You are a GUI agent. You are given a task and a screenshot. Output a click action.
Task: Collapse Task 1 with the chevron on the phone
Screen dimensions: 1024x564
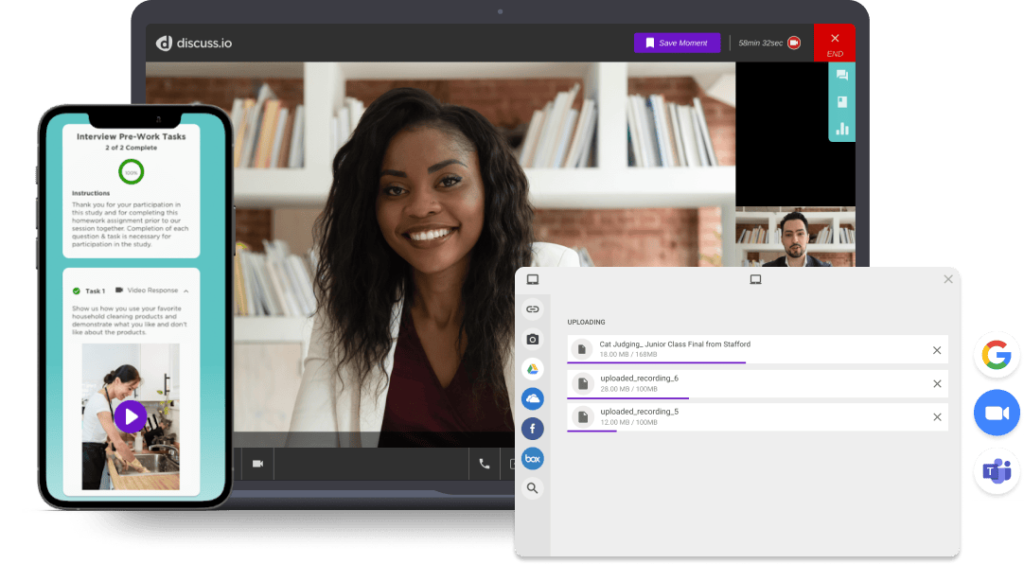click(x=186, y=290)
